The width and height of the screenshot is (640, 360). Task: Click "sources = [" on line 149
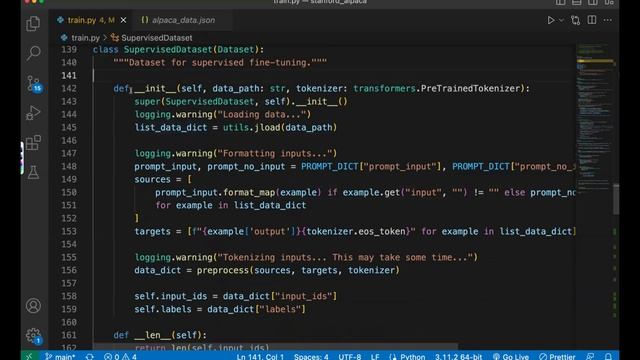click(163, 180)
